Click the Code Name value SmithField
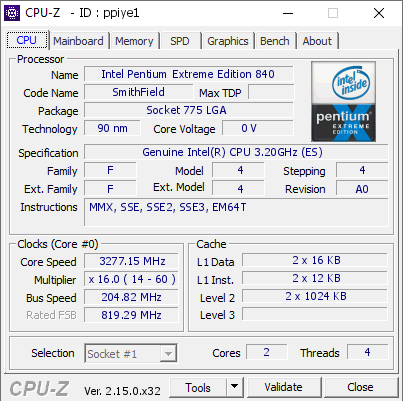The width and height of the screenshot is (403, 401). pyautogui.click(x=138, y=92)
